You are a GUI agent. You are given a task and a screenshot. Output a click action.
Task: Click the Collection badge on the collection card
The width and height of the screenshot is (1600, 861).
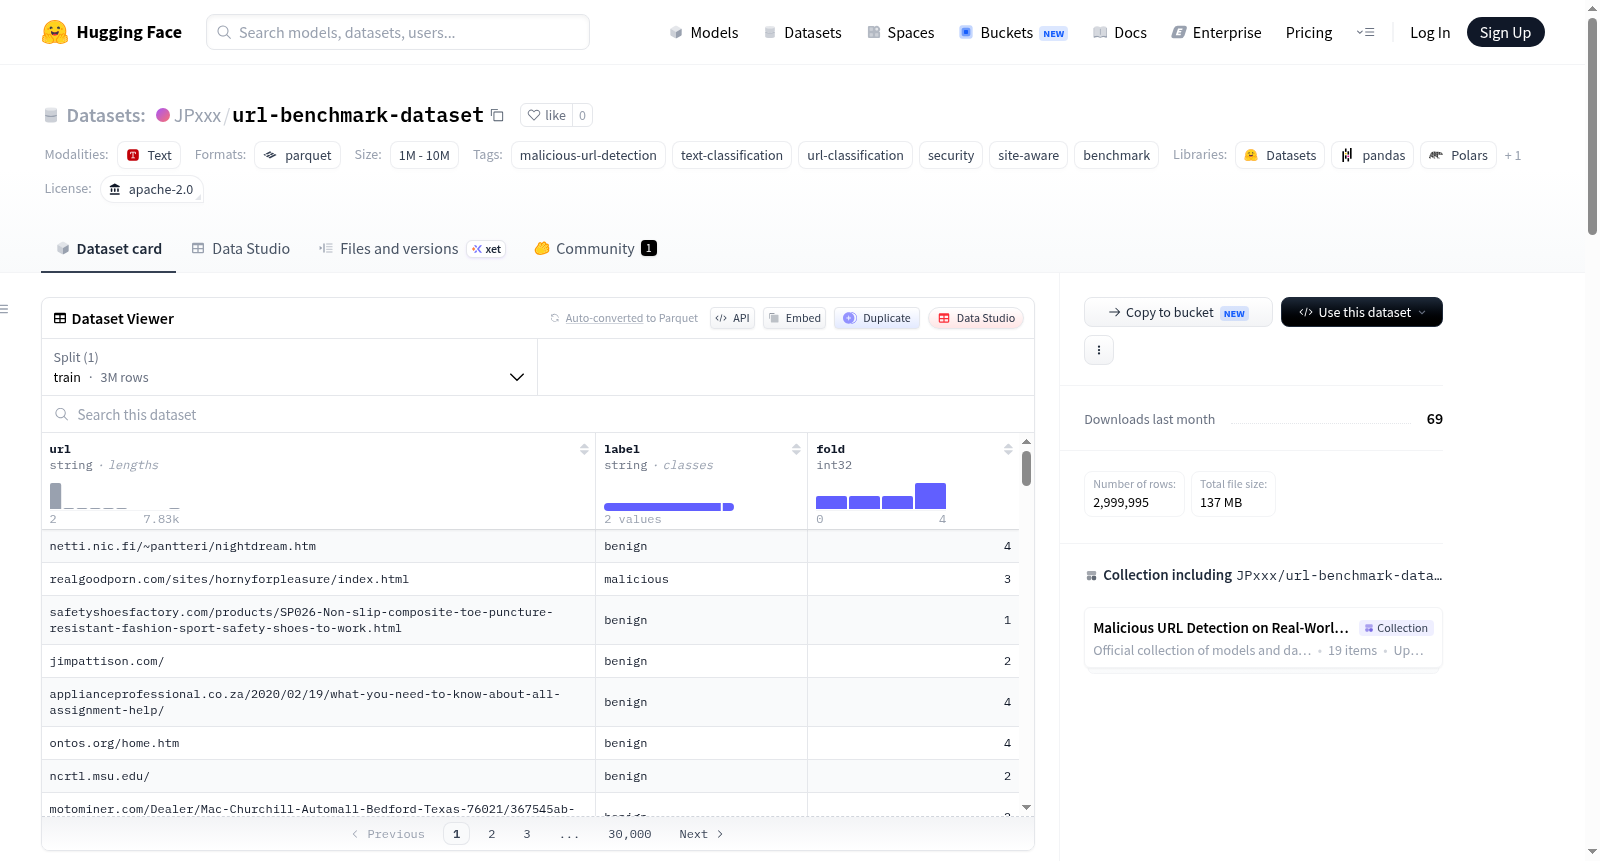[x=1396, y=628]
